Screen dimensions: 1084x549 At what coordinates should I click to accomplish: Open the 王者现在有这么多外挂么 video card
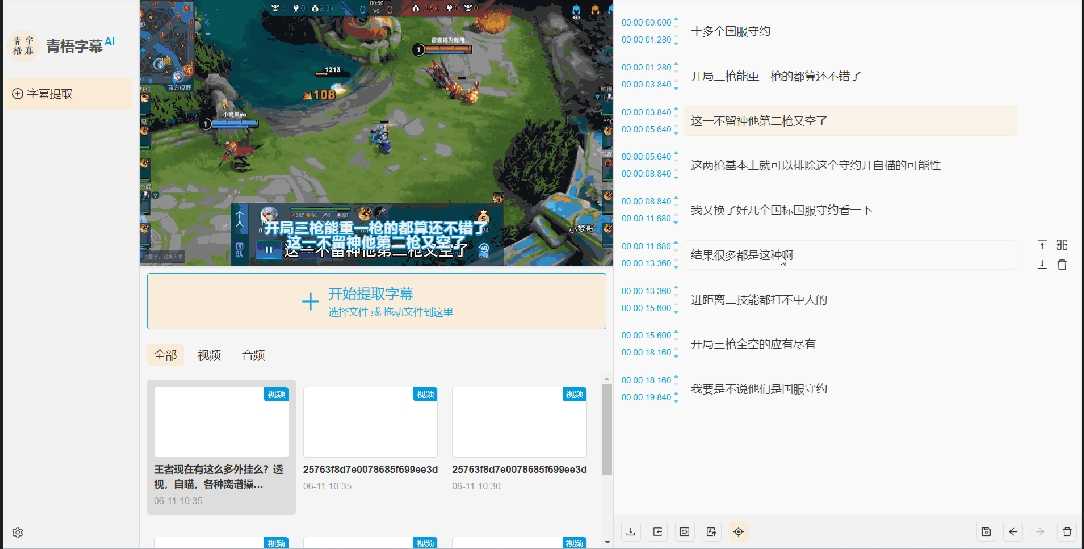point(221,447)
